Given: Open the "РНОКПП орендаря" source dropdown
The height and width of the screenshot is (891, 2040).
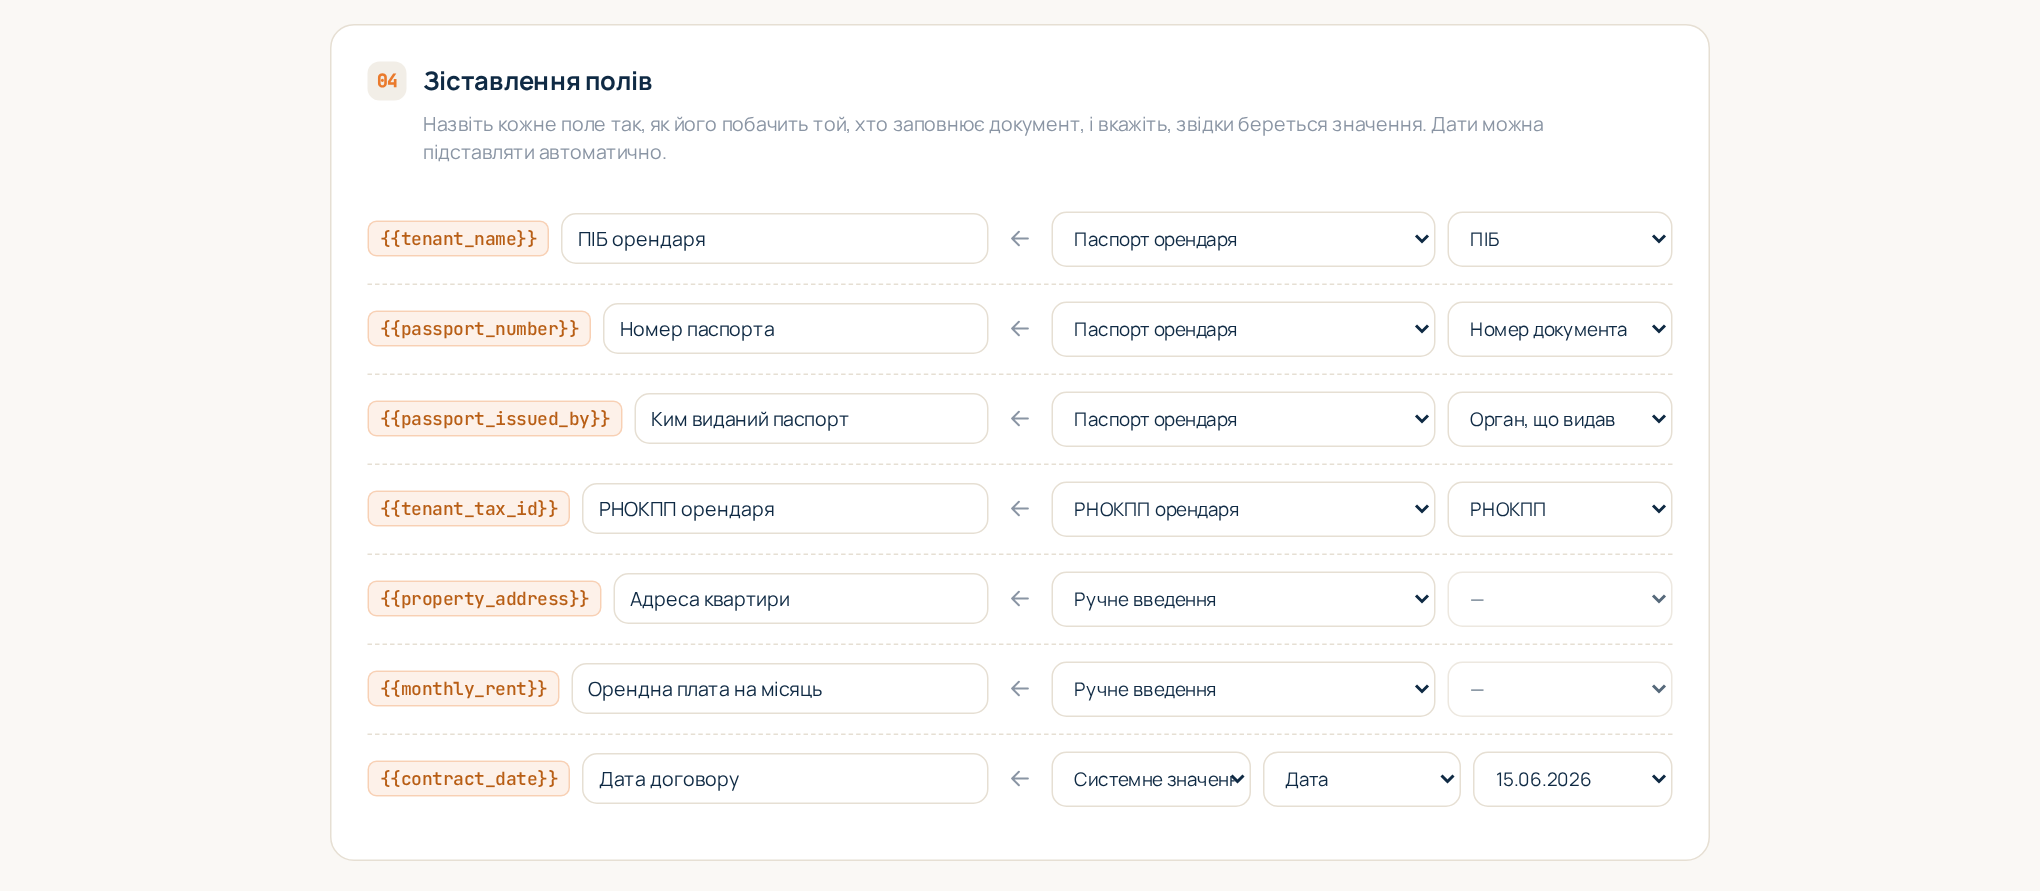Looking at the screenshot, I should 1243,509.
